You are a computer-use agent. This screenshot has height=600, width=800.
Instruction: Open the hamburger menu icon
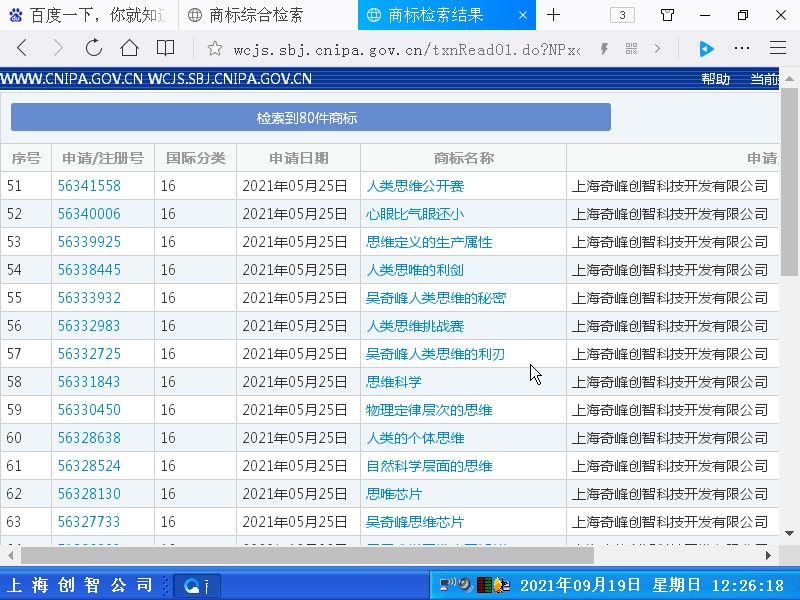[x=777, y=48]
